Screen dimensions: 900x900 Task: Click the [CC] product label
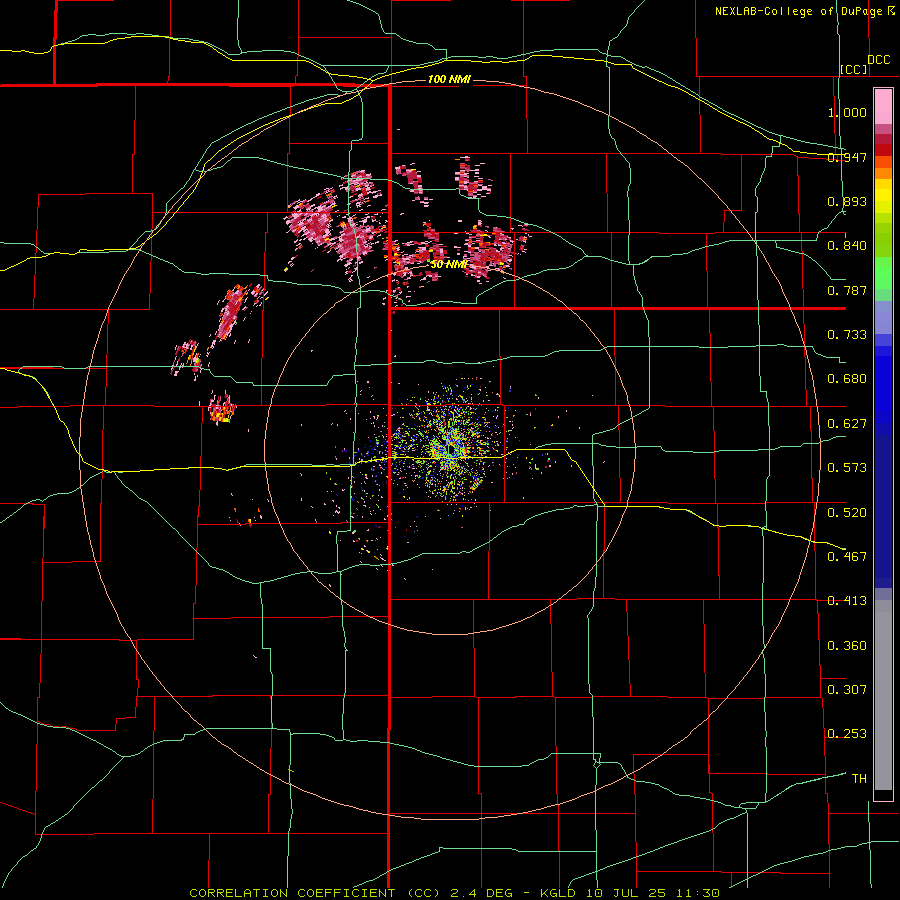(x=854, y=69)
